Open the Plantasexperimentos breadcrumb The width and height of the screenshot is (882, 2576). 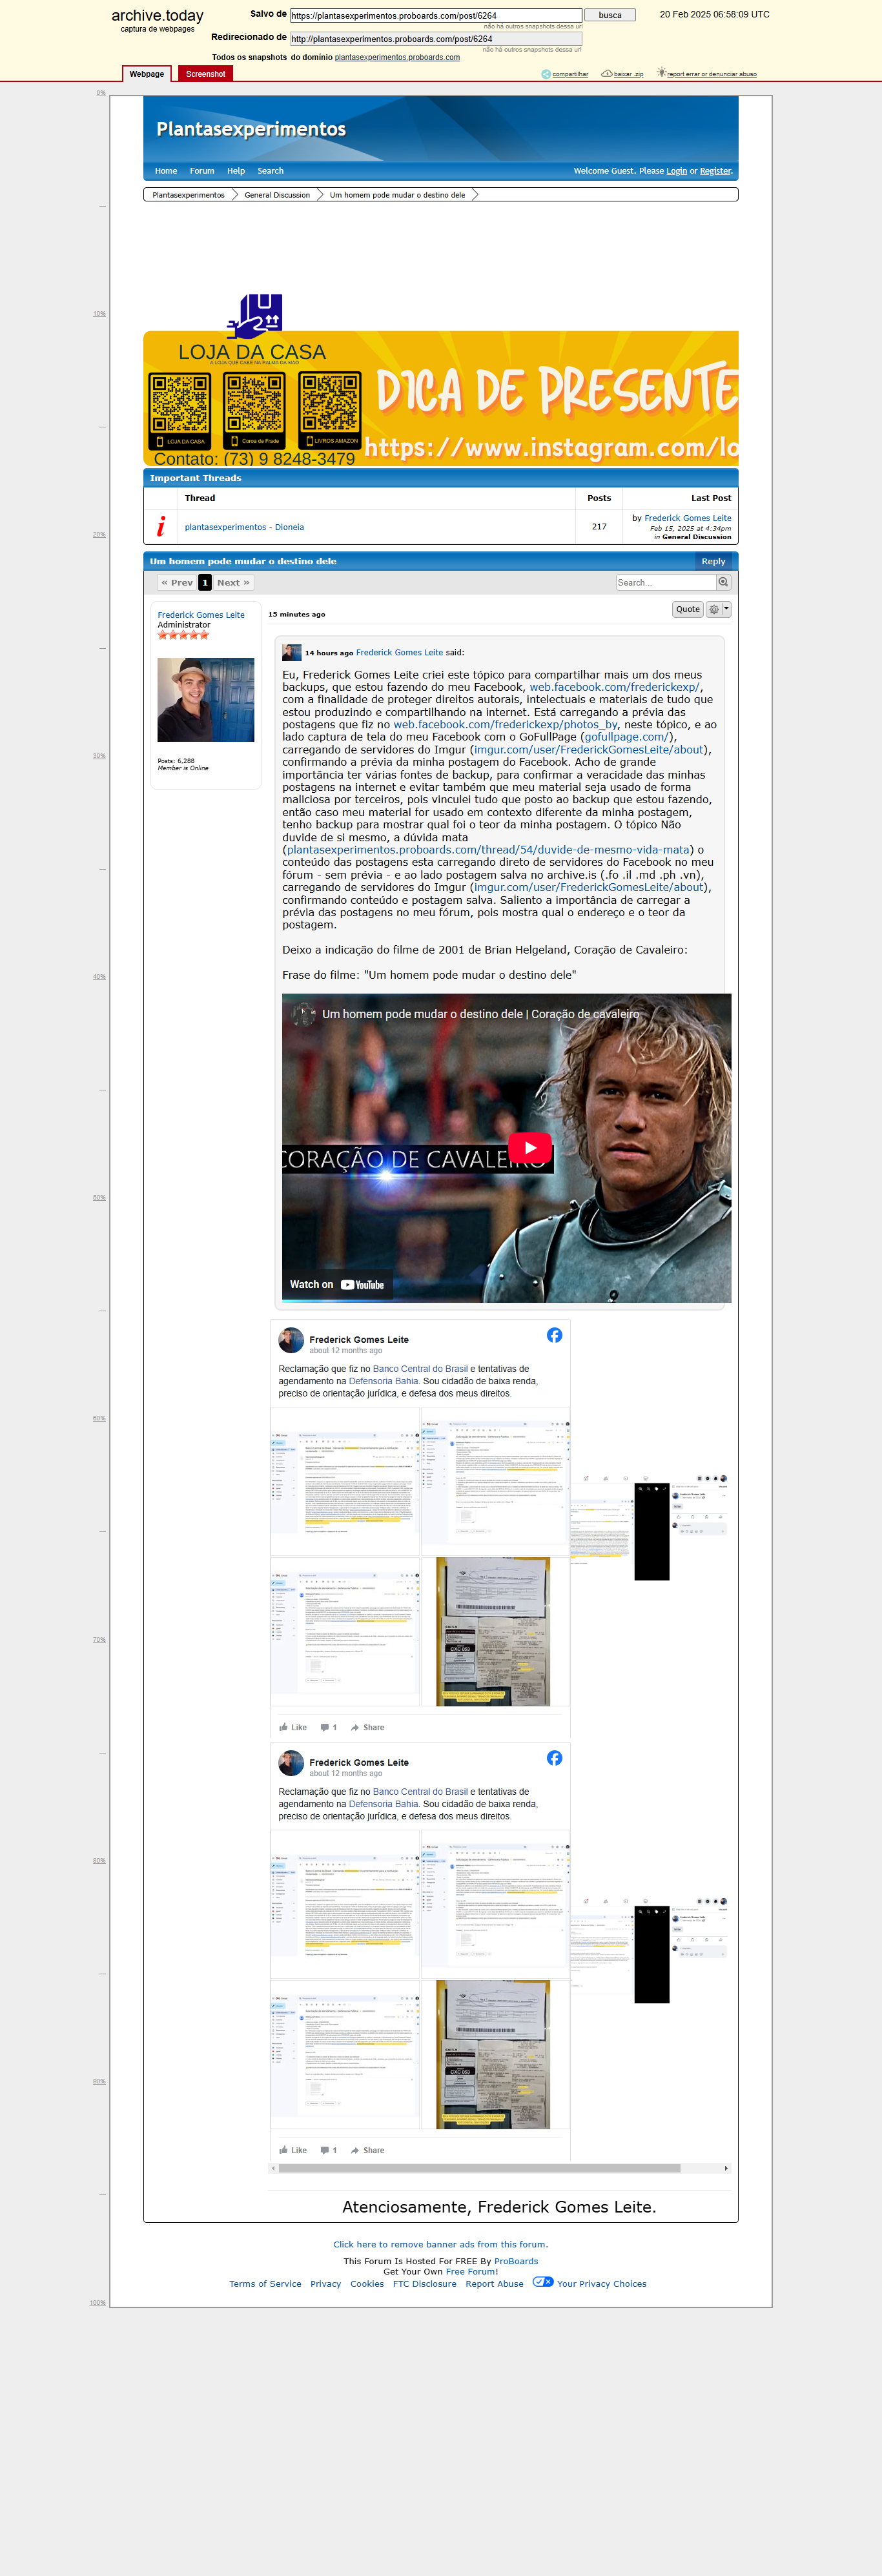click(188, 195)
